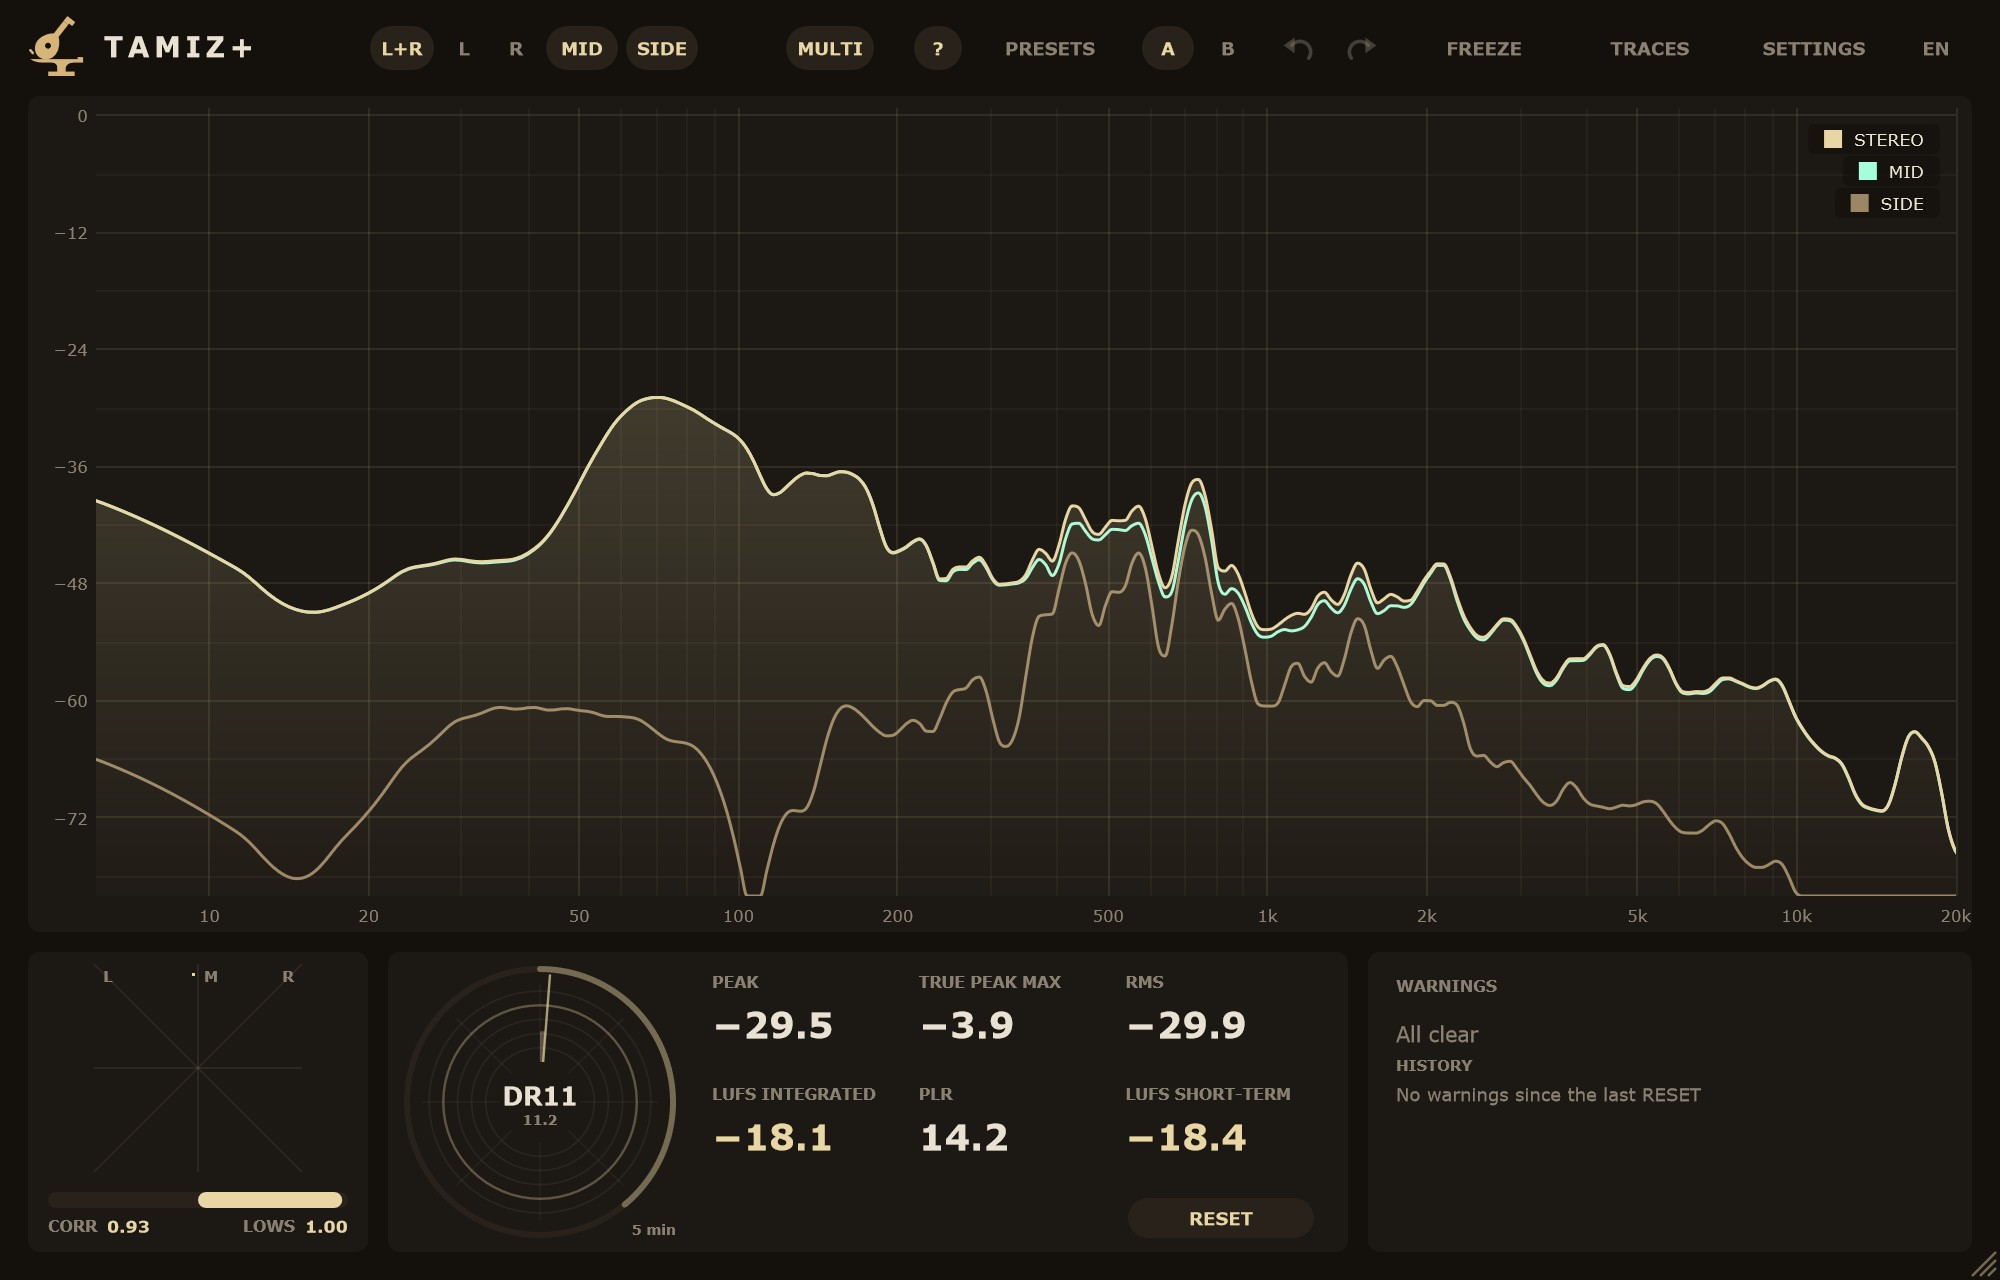Click 'No warnings since the last RESET' text
Screen dimensions: 2000x1280
pyautogui.click(x=1548, y=1095)
